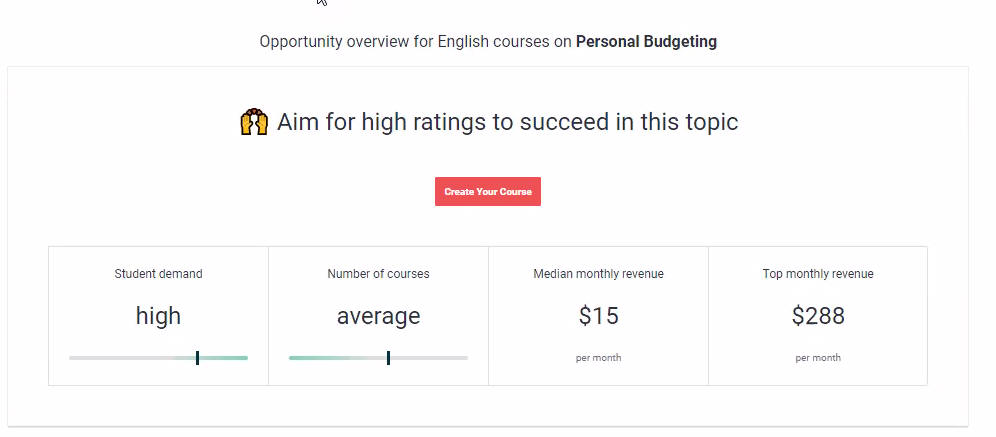
Task: Select the Median monthly revenue label
Action: pos(598,274)
